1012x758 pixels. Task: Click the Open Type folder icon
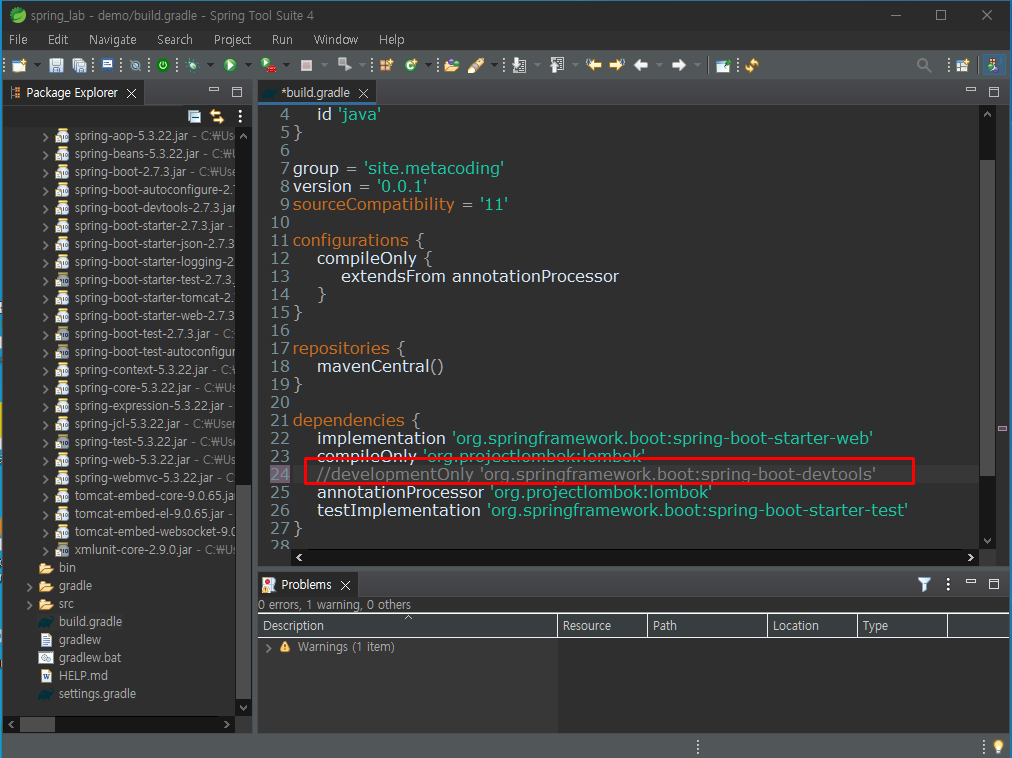(452, 65)
